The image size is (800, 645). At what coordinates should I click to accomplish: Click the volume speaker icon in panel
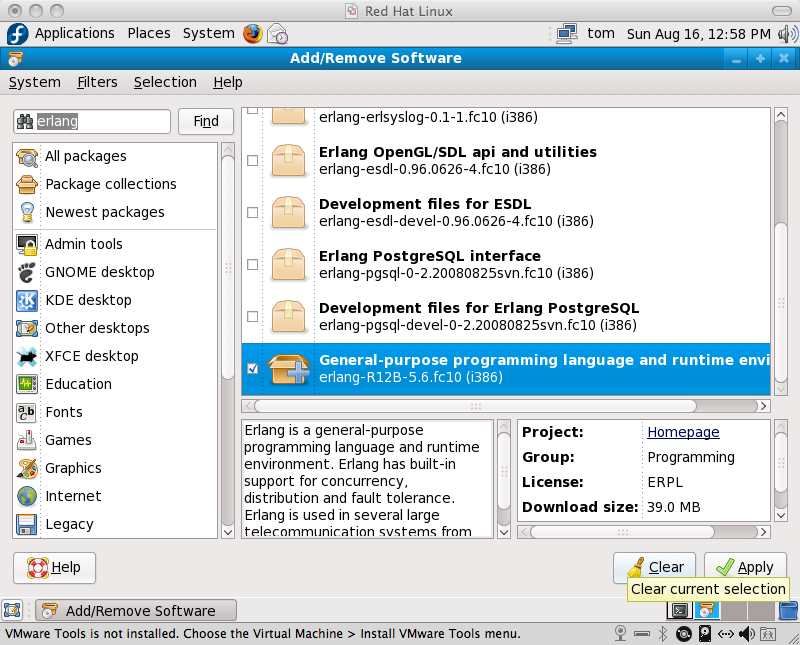784,33
